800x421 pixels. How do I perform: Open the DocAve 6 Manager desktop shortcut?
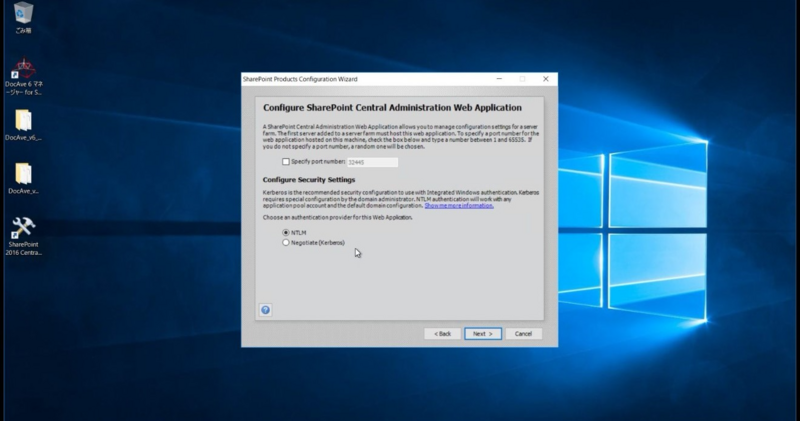[x=23, y=77]
